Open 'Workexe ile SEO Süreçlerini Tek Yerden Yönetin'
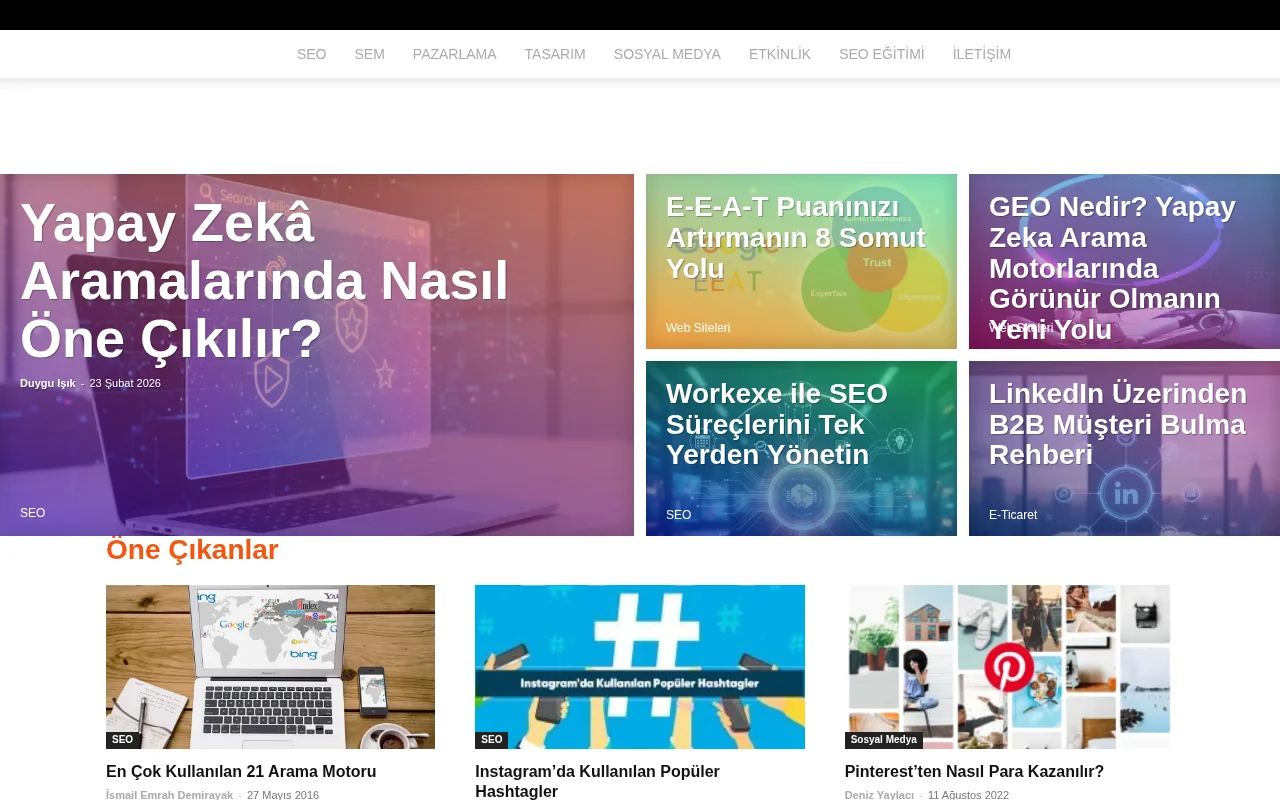Viewport: 1280px width, 800px height. pos(778,424)
